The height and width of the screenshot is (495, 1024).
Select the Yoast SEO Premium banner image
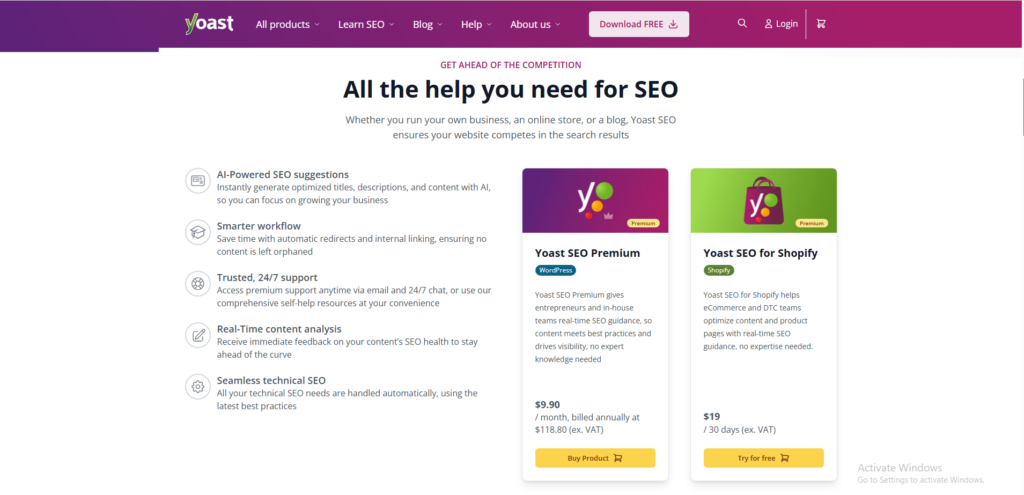595,200
